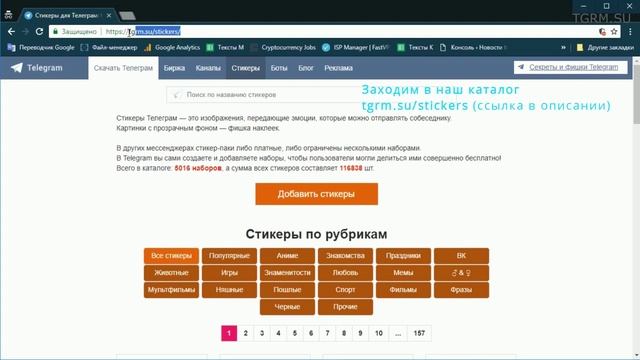Open Консоль Новости bookmark
This screenshot has height=360, width=640.
point(473,47)
